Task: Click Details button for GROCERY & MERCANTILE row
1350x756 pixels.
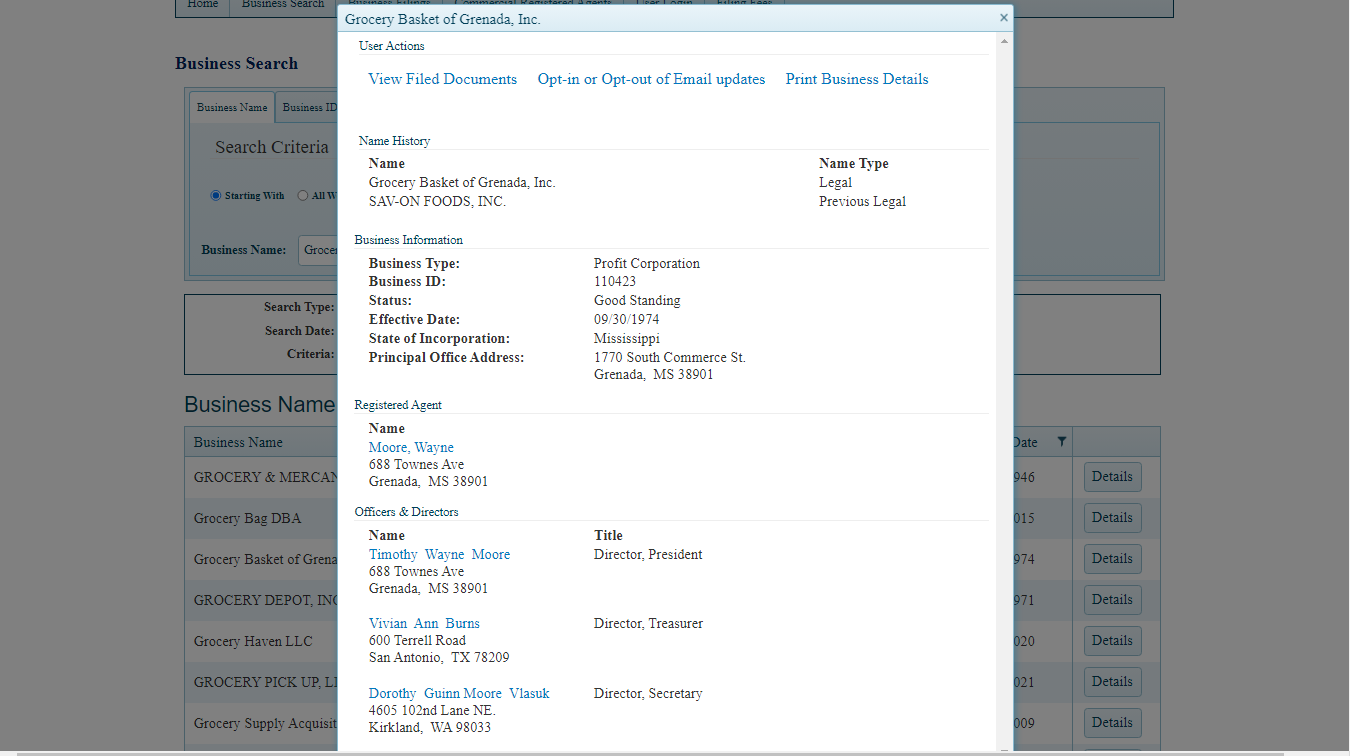Action: click(x=1112, y=477)
